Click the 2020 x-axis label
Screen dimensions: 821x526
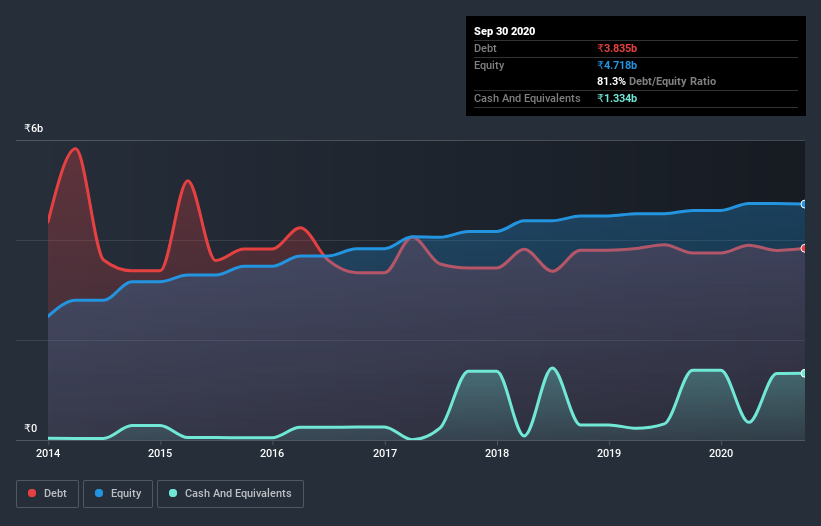click(x=721, y=453)
